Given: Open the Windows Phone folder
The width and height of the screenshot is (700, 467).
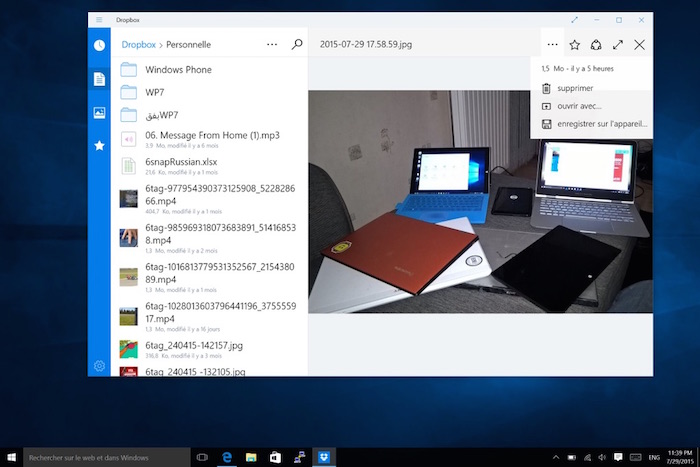Looking at the screenshot, I should 177,70.
